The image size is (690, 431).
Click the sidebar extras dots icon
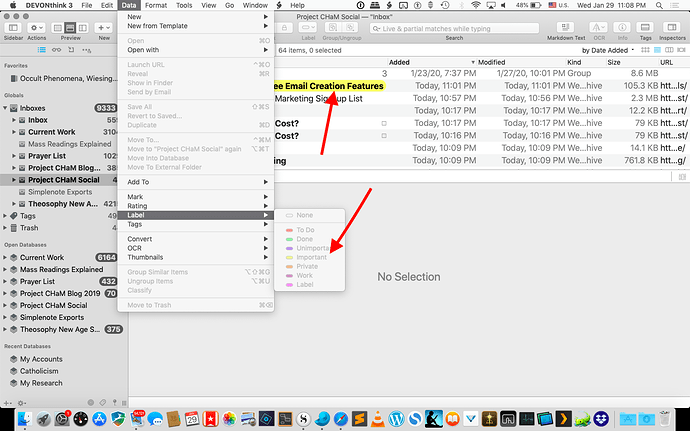[x=86, y=50]
